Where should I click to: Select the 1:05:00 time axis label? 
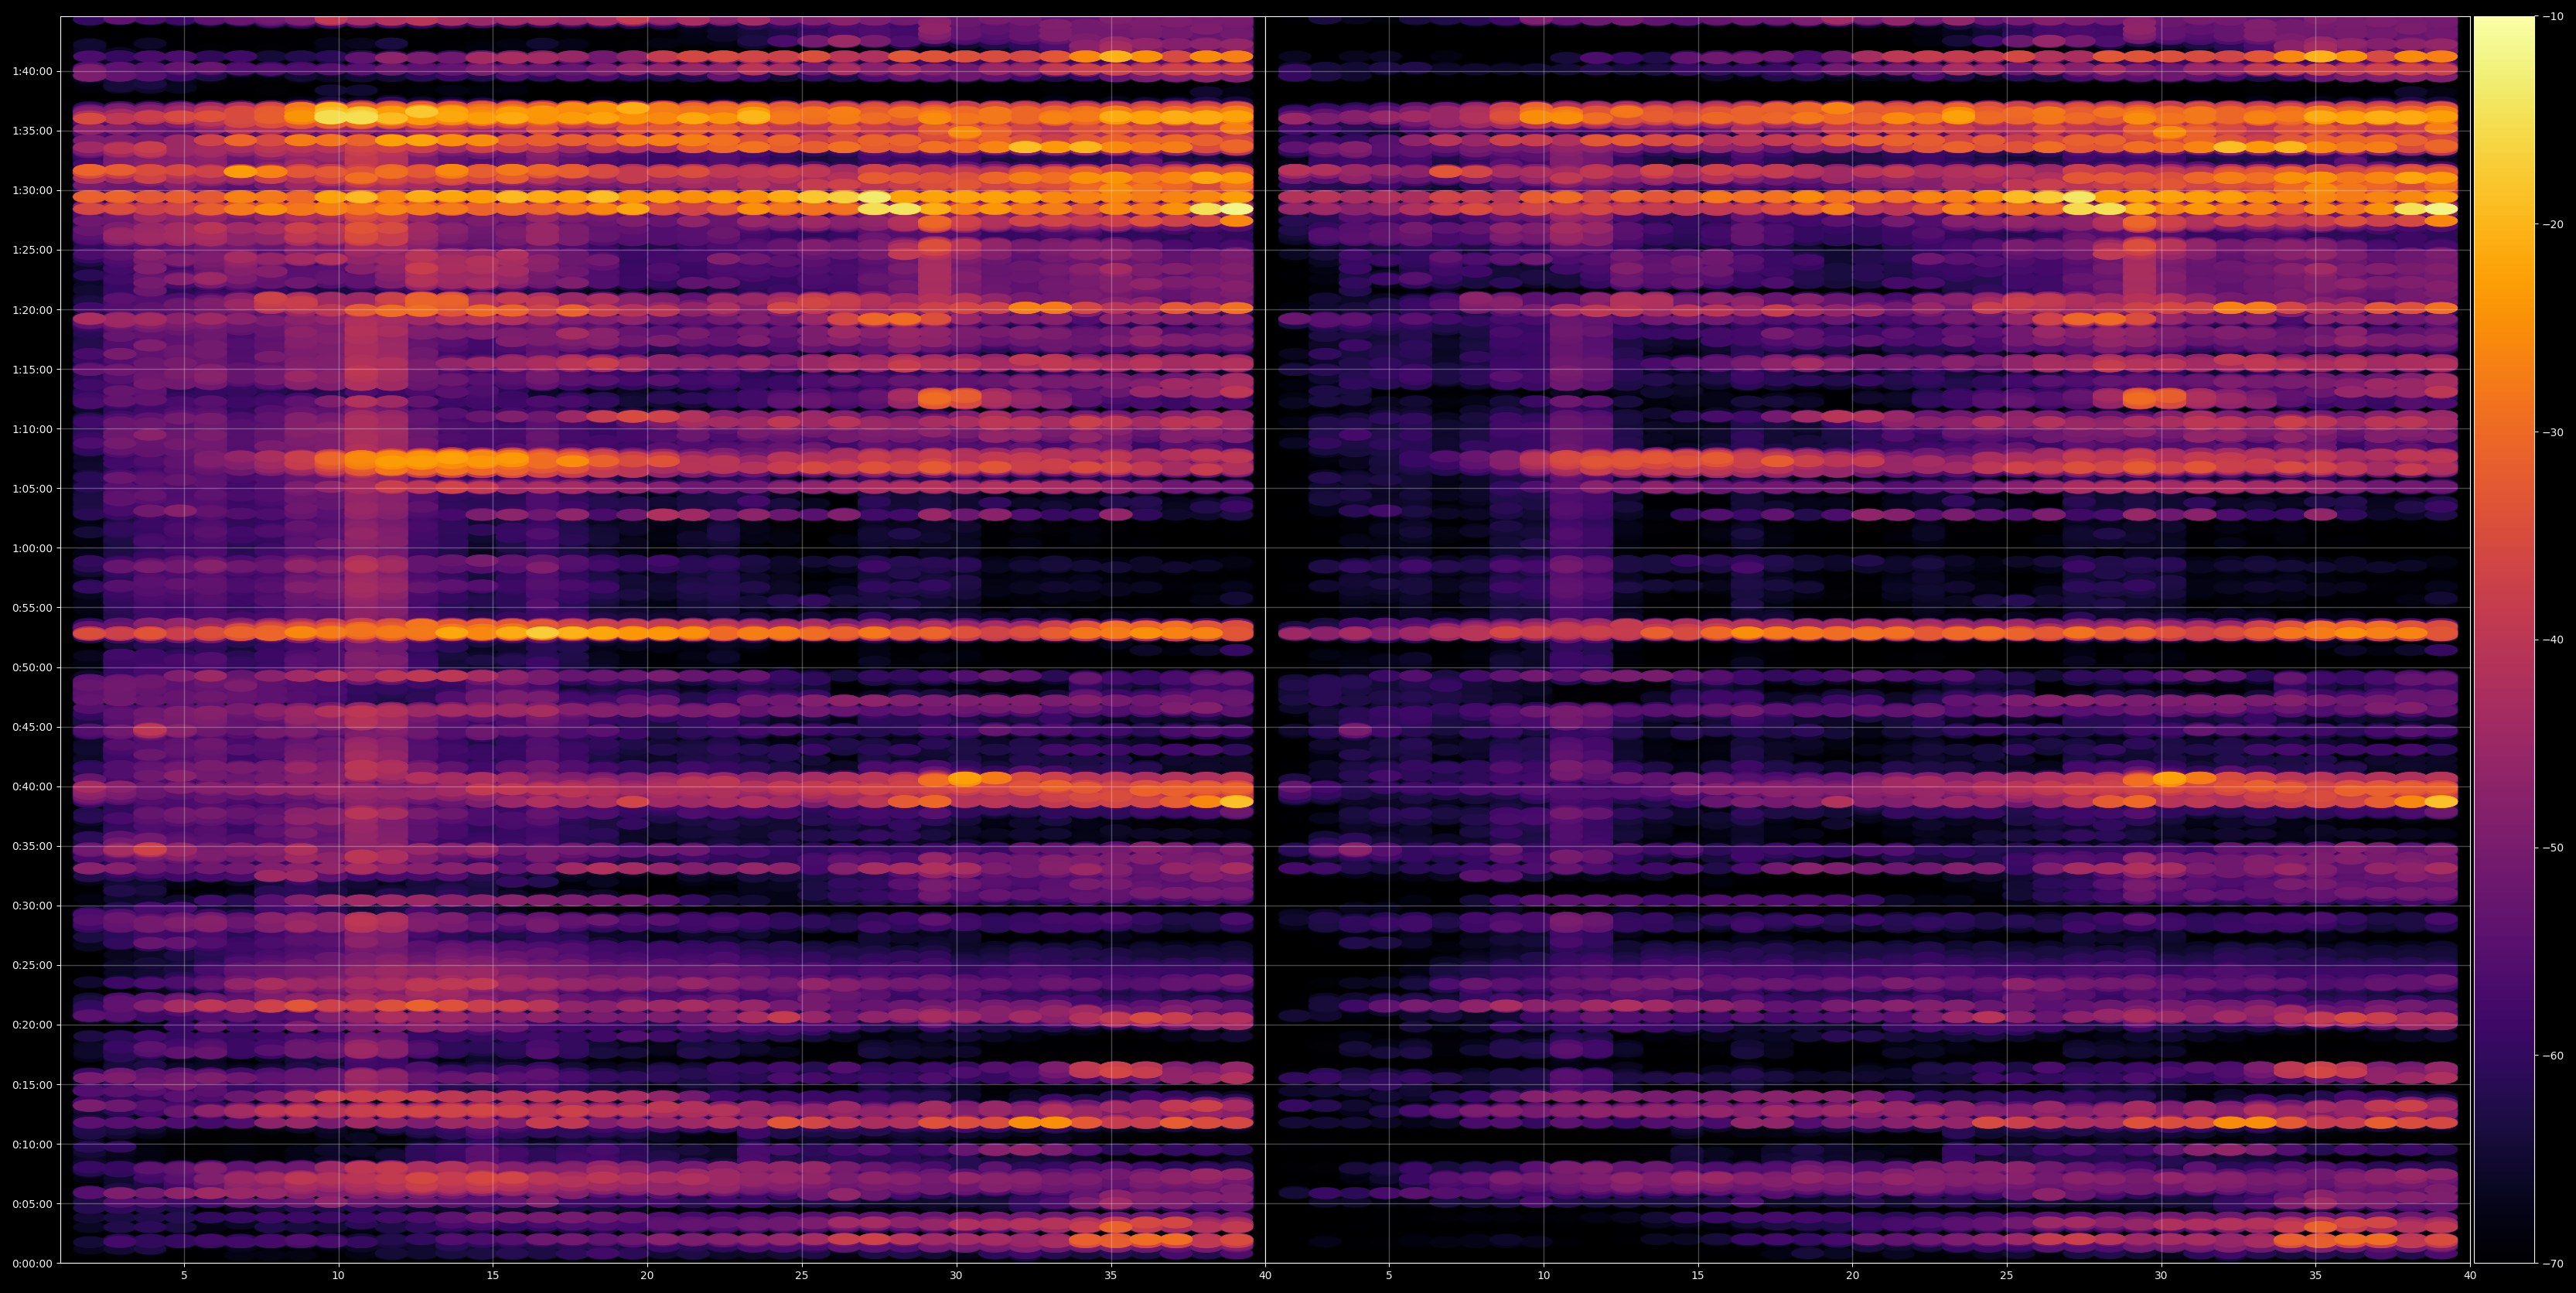[33, 489]
